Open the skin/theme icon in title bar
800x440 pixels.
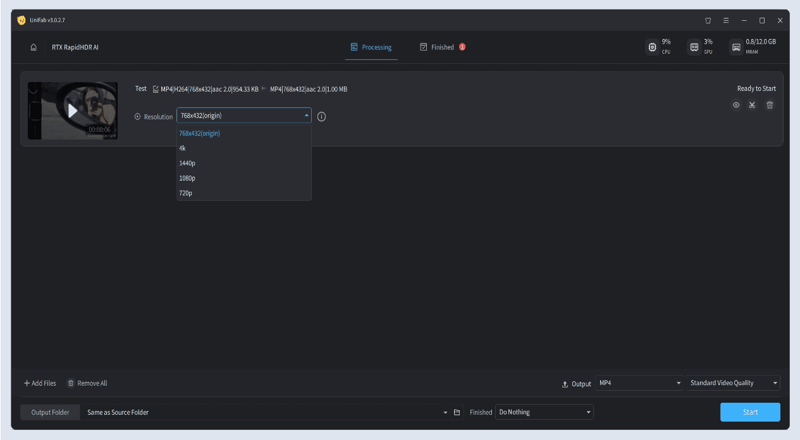[x=708, y=20]
